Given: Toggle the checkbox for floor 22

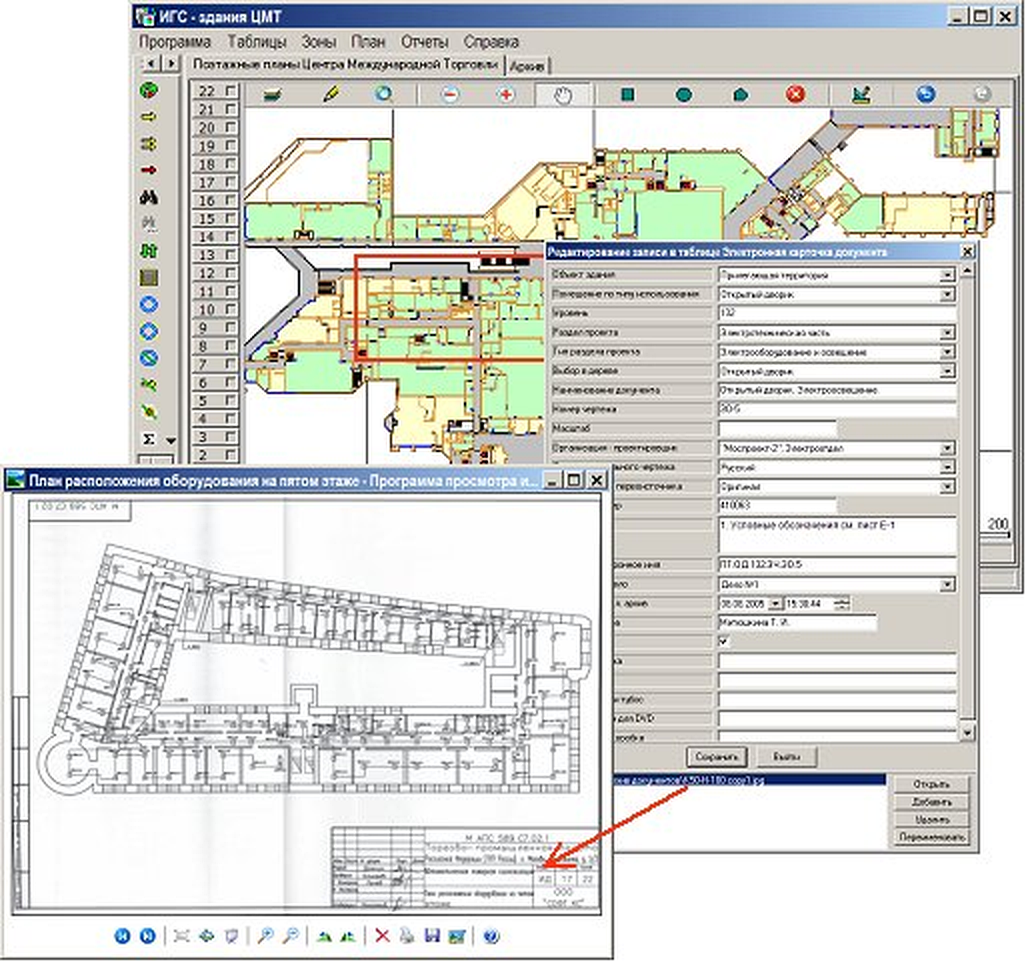Looking at the screenshot, I should pos(231,91).
